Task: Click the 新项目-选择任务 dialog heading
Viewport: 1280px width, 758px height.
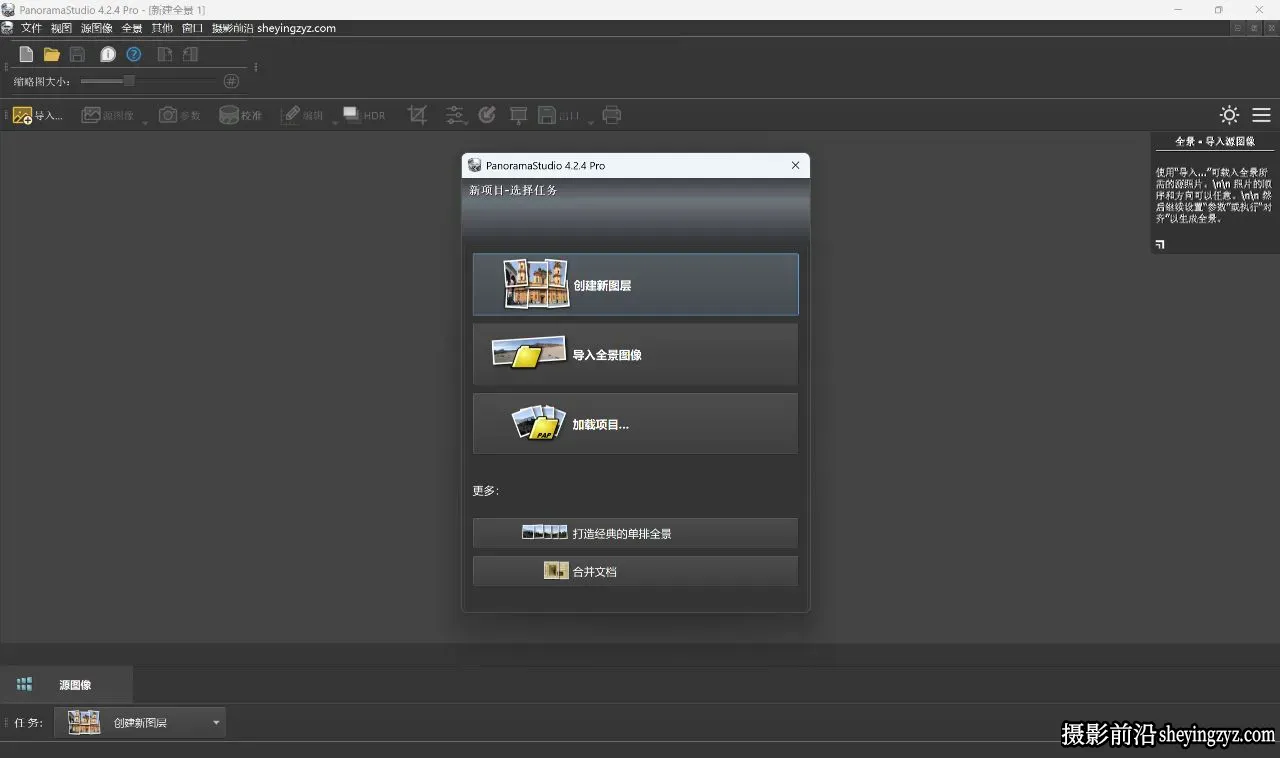Action: [x=513, y=190]
